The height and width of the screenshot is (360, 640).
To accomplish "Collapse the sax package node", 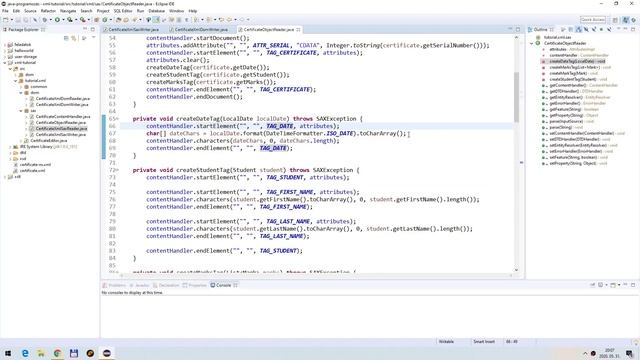I will tap(21, 111).
